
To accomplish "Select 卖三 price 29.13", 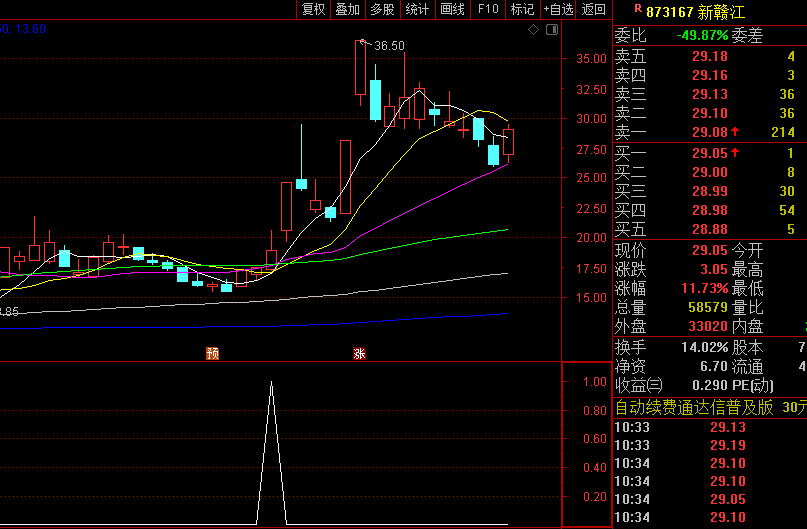I will [x=710, y=94].
